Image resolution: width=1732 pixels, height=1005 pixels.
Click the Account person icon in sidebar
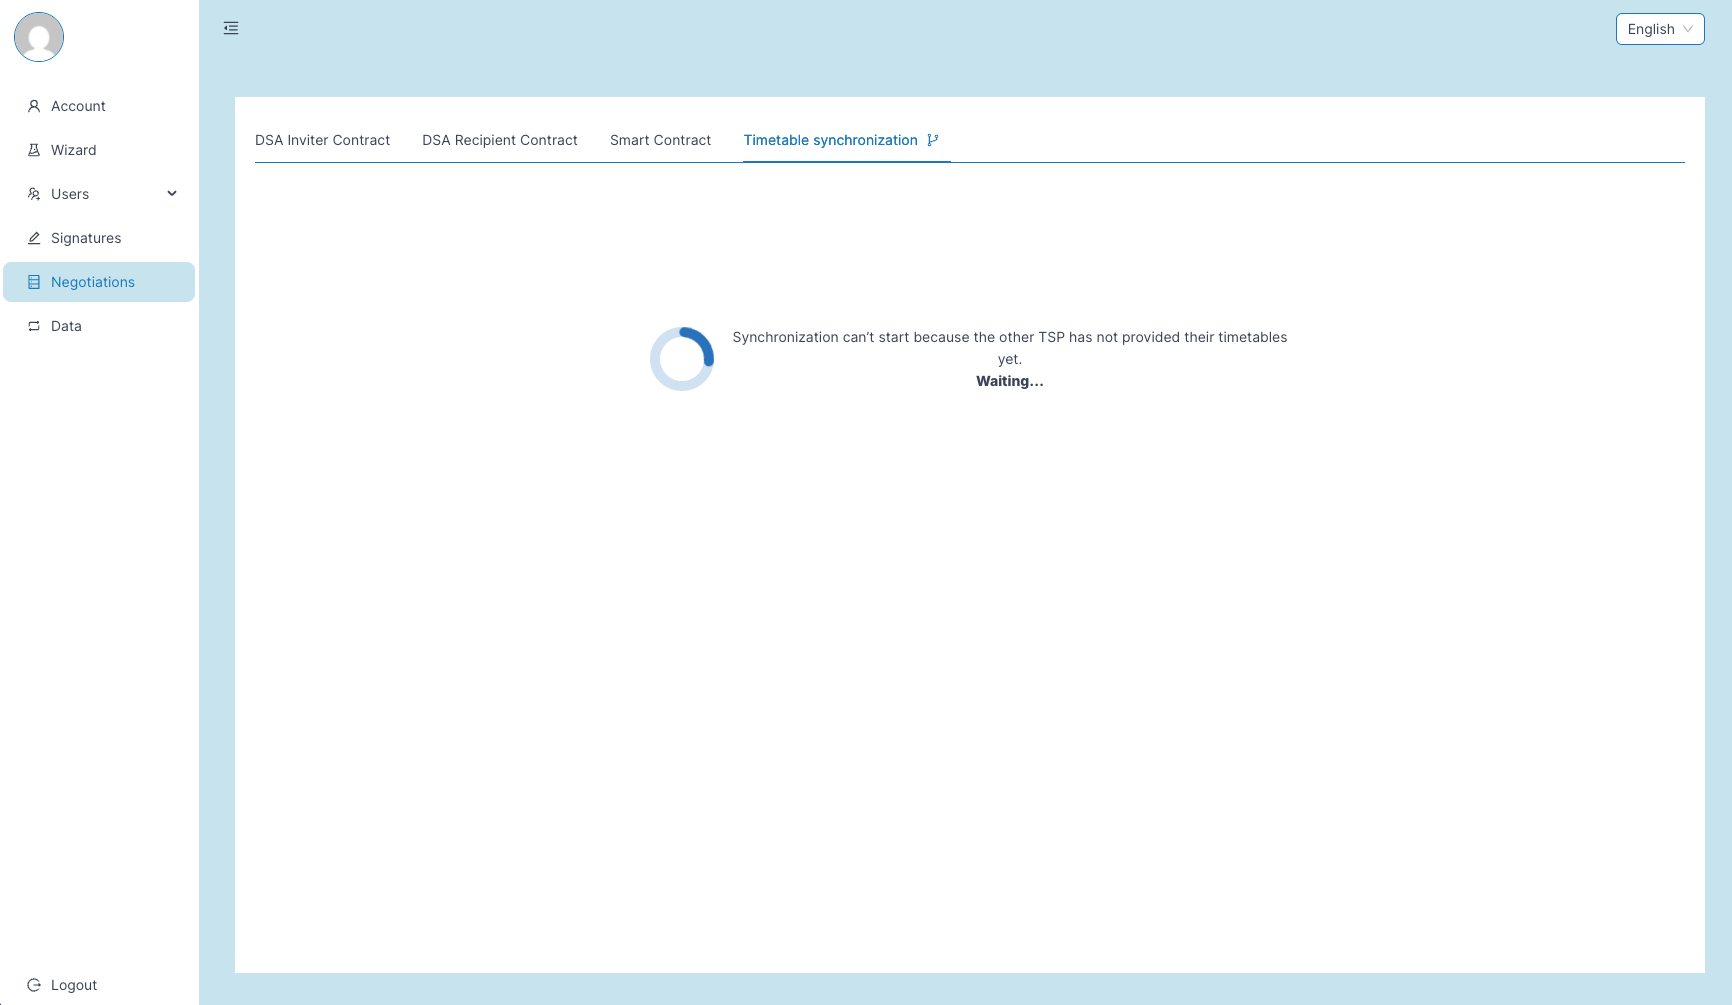tap(34, 106)
